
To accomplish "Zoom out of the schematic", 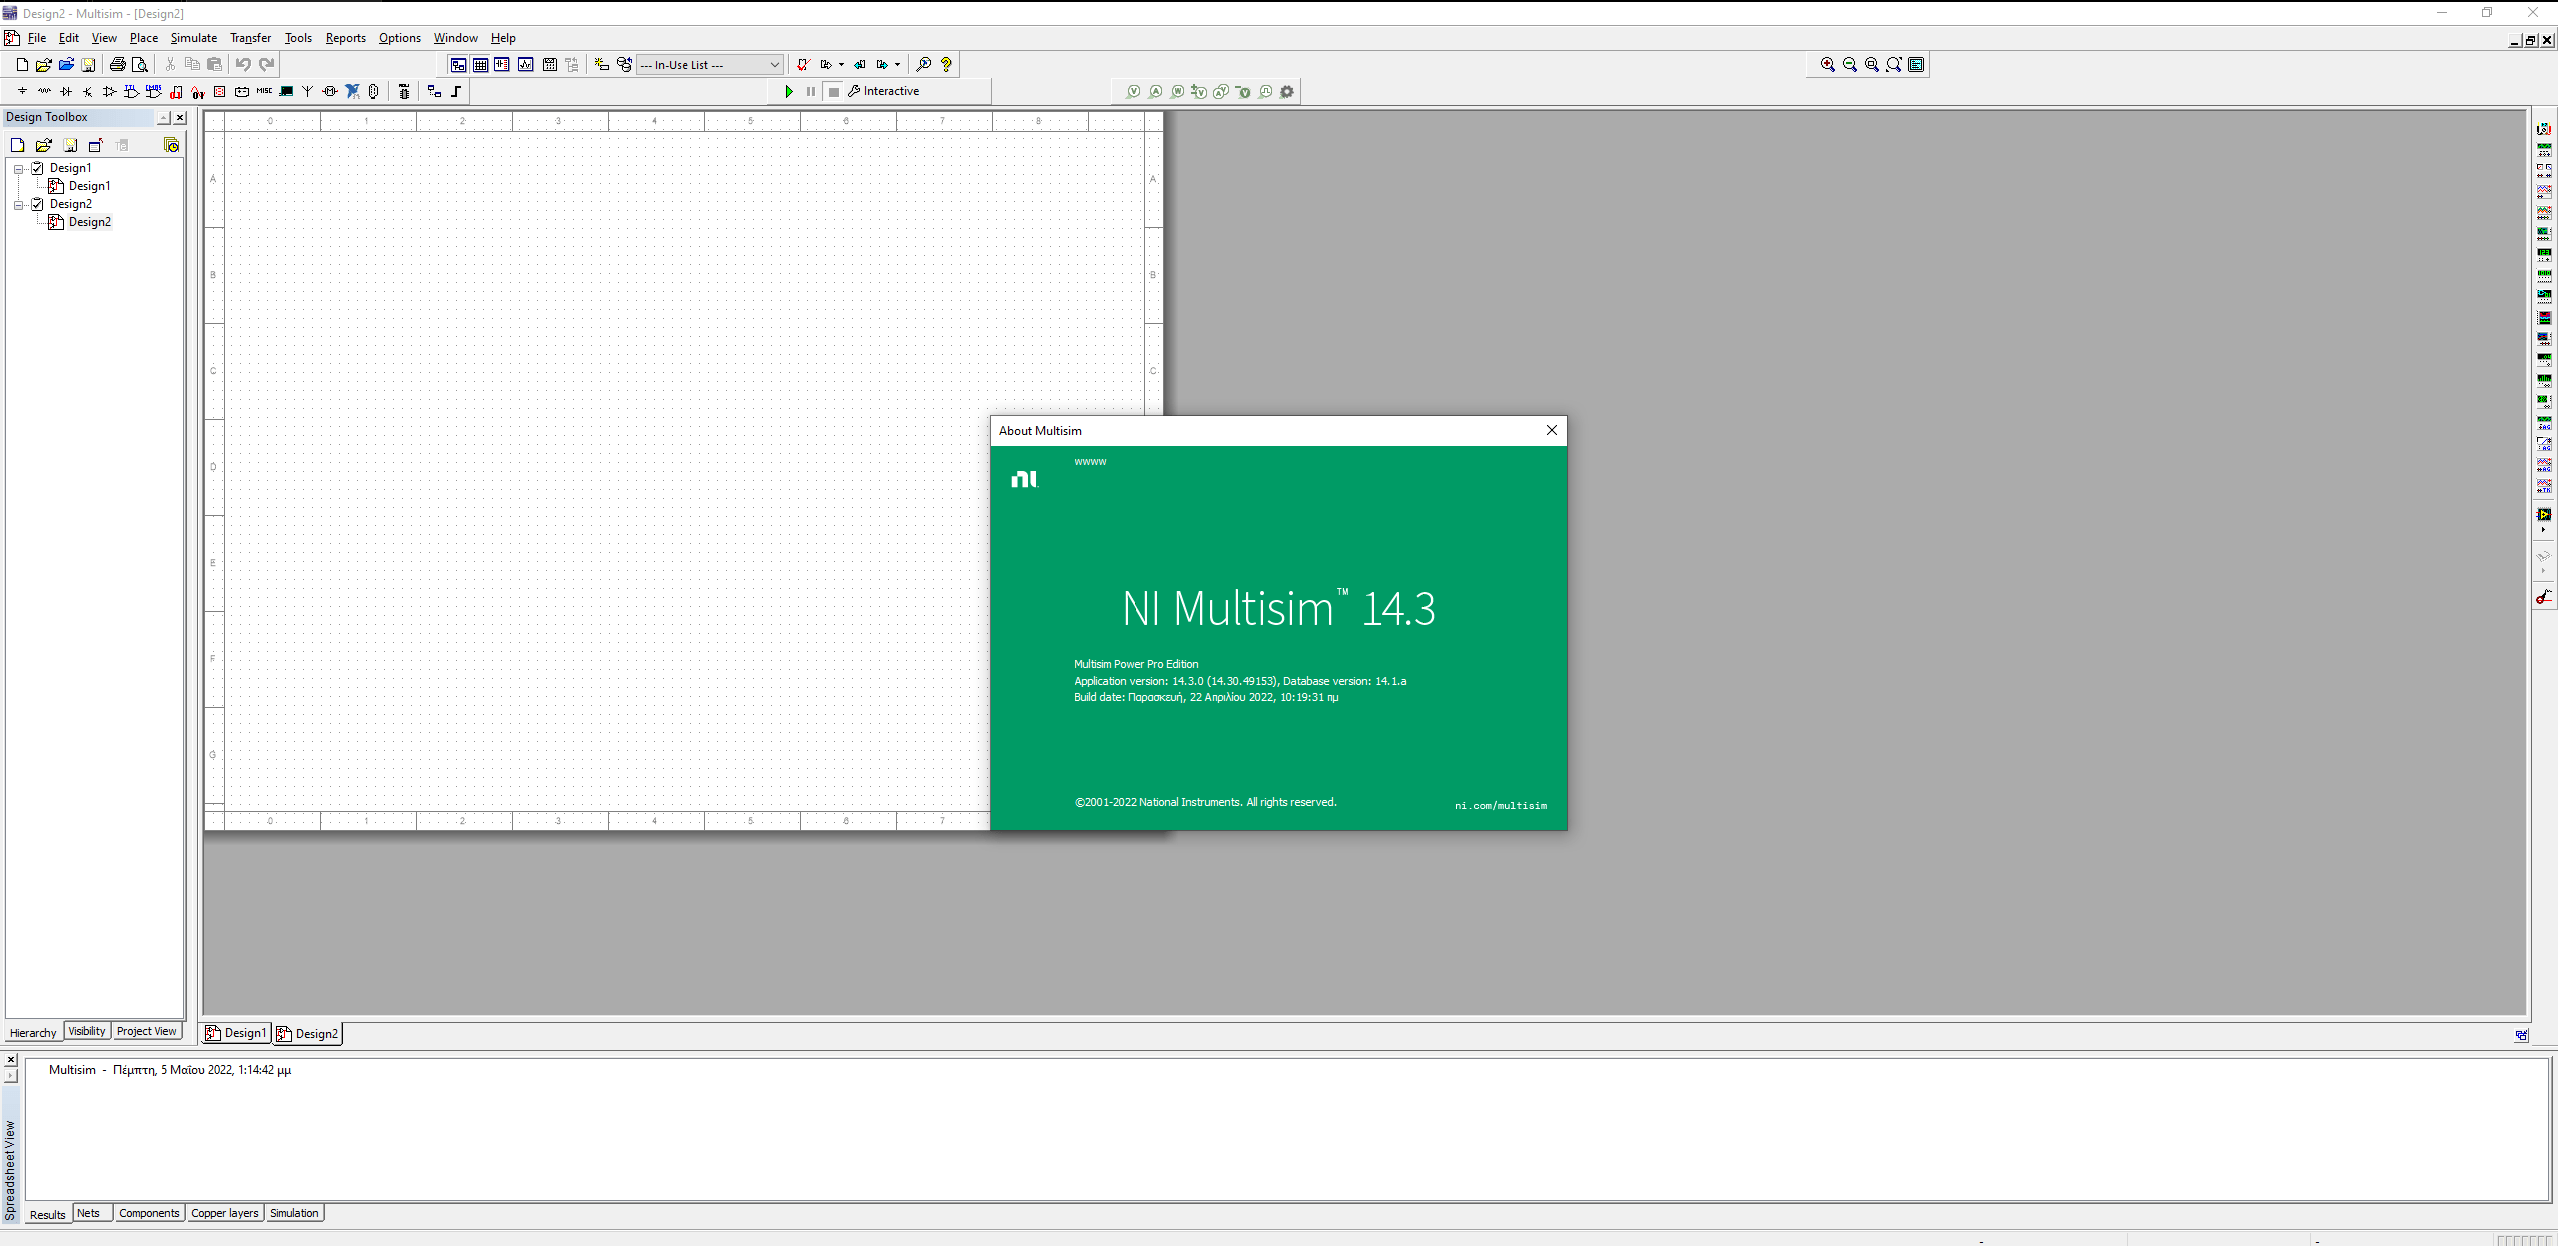I will 1850,64.
